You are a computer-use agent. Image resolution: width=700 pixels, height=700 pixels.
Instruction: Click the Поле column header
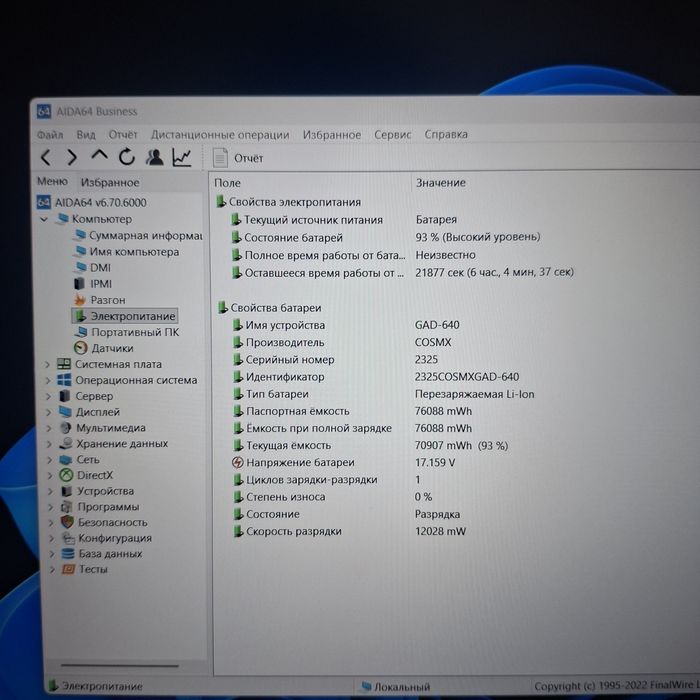227,183
